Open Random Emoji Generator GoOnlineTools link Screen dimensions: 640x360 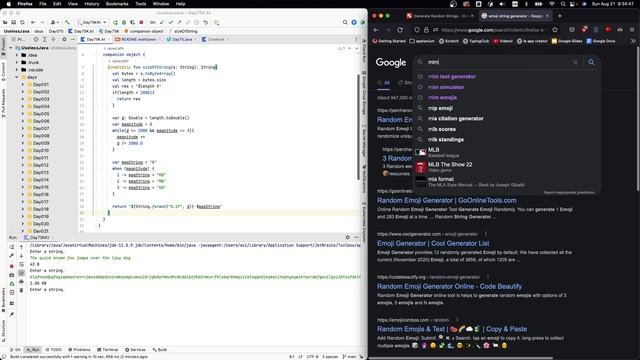tap(447, 200)
